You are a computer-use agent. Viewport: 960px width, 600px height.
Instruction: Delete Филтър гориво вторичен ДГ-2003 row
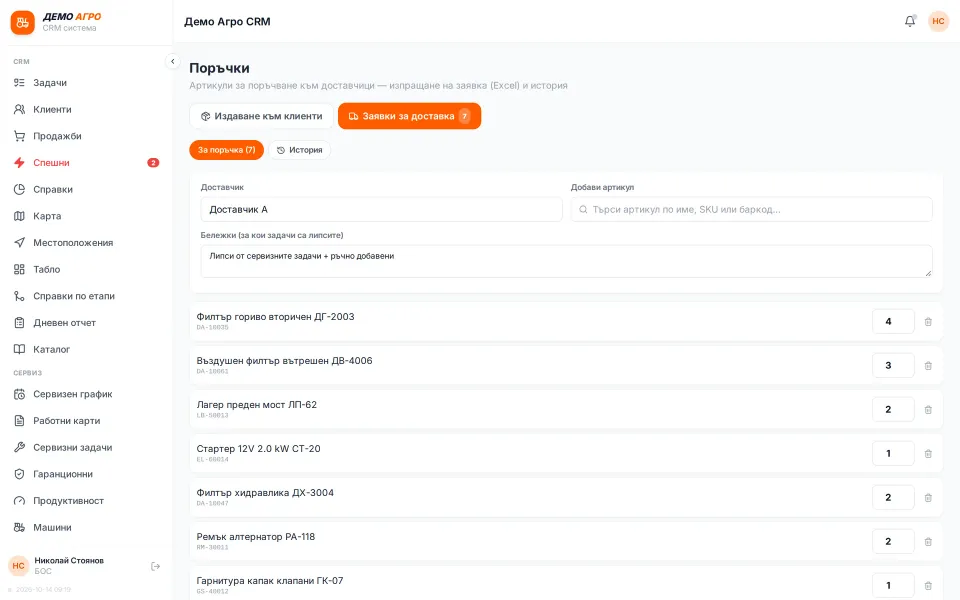coord(928,321)
